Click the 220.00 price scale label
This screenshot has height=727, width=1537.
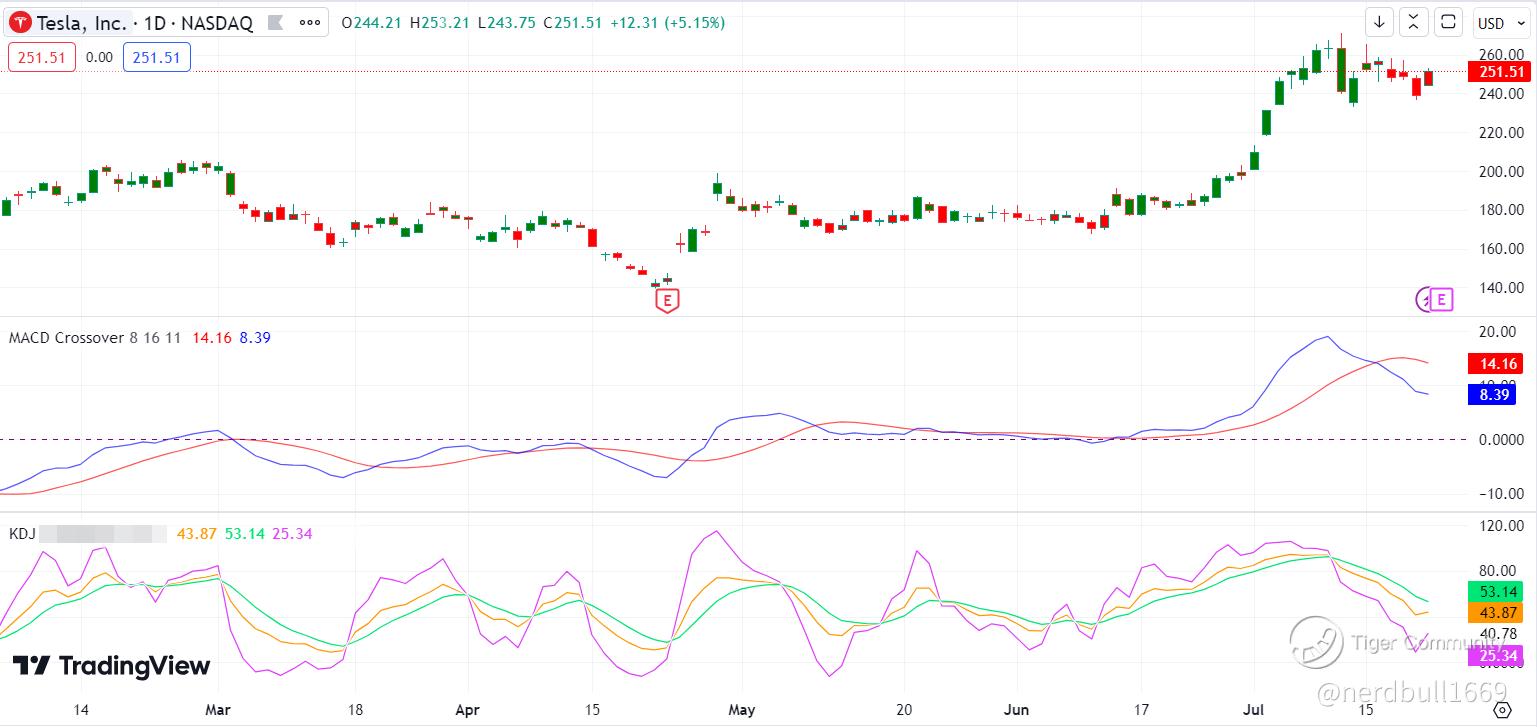(1500, 132)
